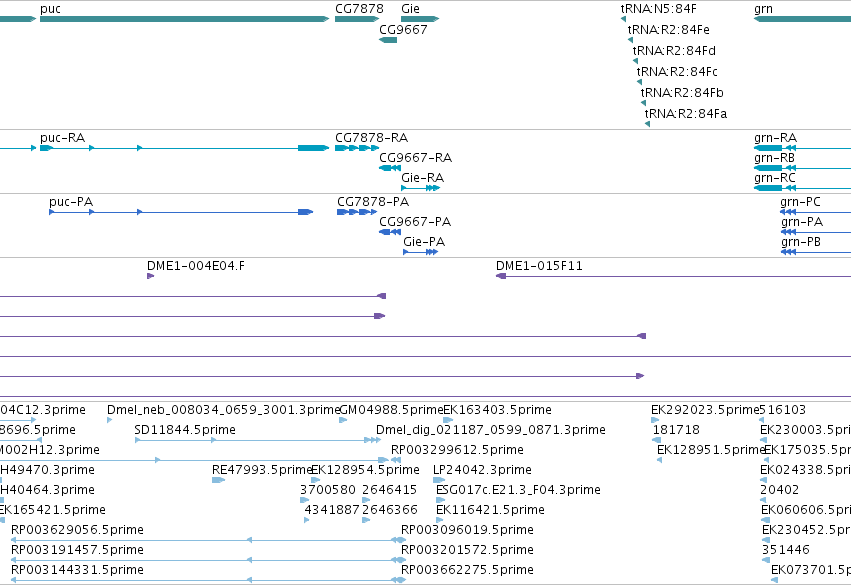Viewport: 851px width, 585px height.
Task: Select the RP003191457.5prime label
Action: tap(77, 550)
